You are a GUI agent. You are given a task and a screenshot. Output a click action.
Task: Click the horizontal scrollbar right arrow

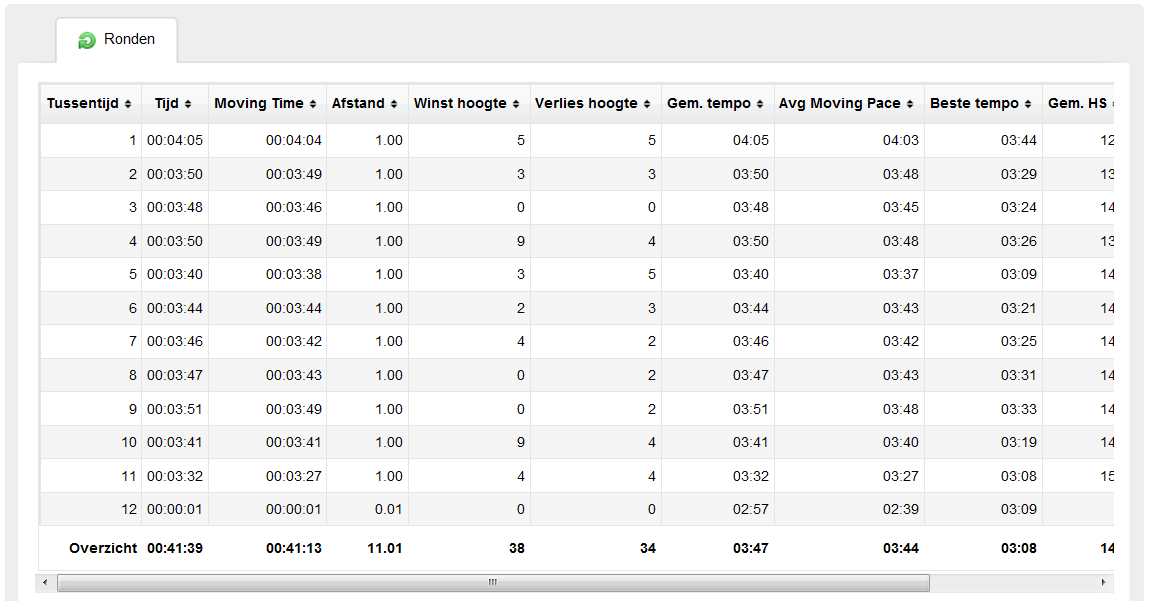(1104, 582)
